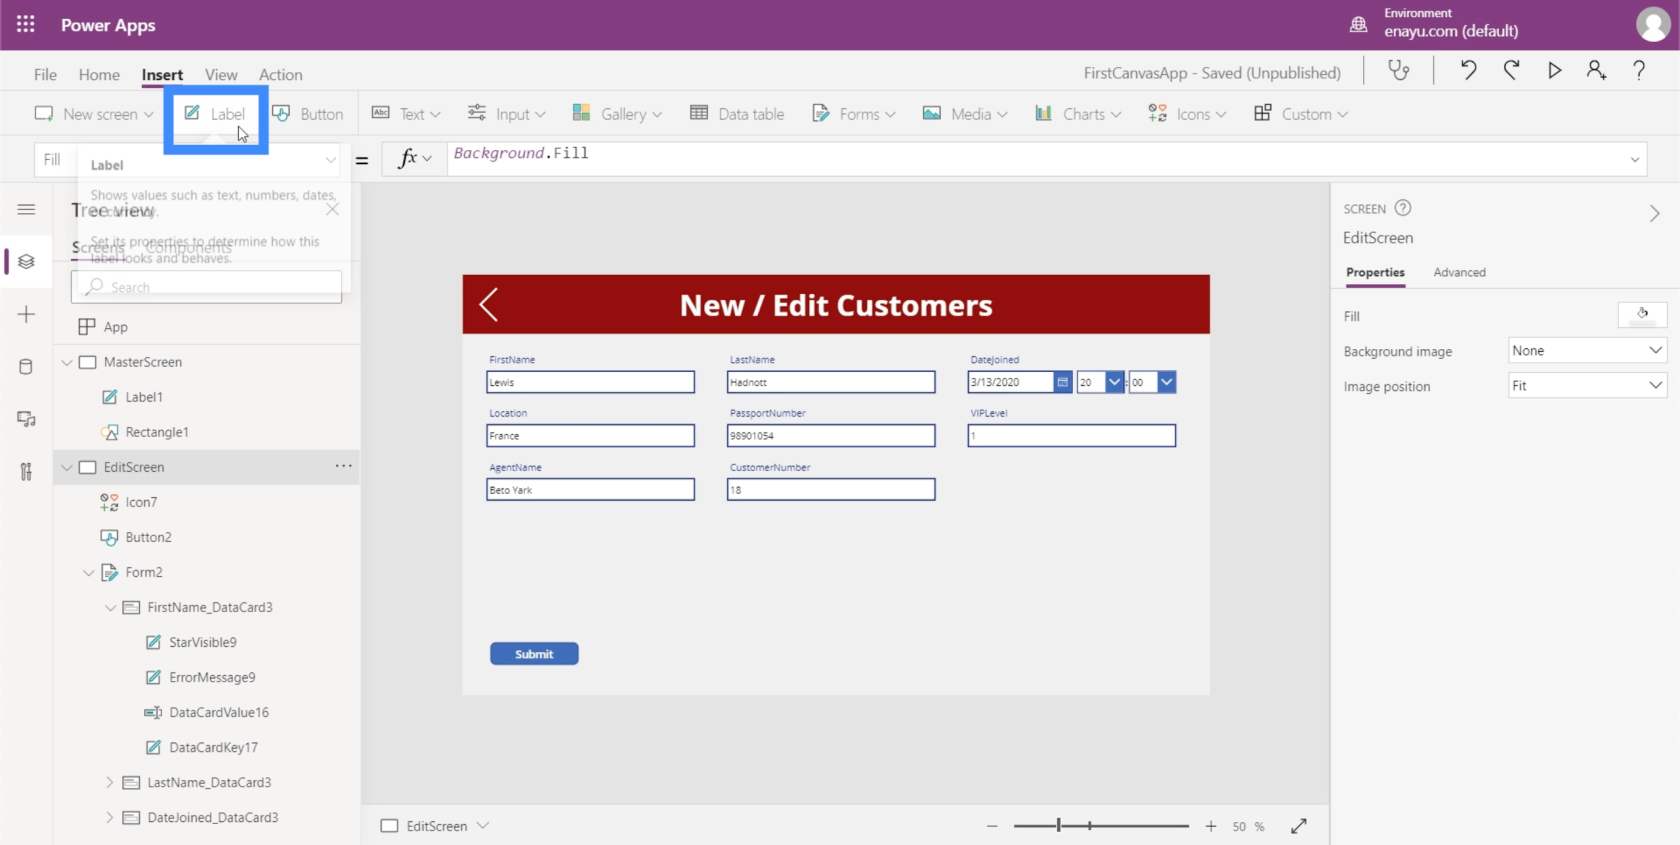Close the Tree view panel

(x=332, y=209)
